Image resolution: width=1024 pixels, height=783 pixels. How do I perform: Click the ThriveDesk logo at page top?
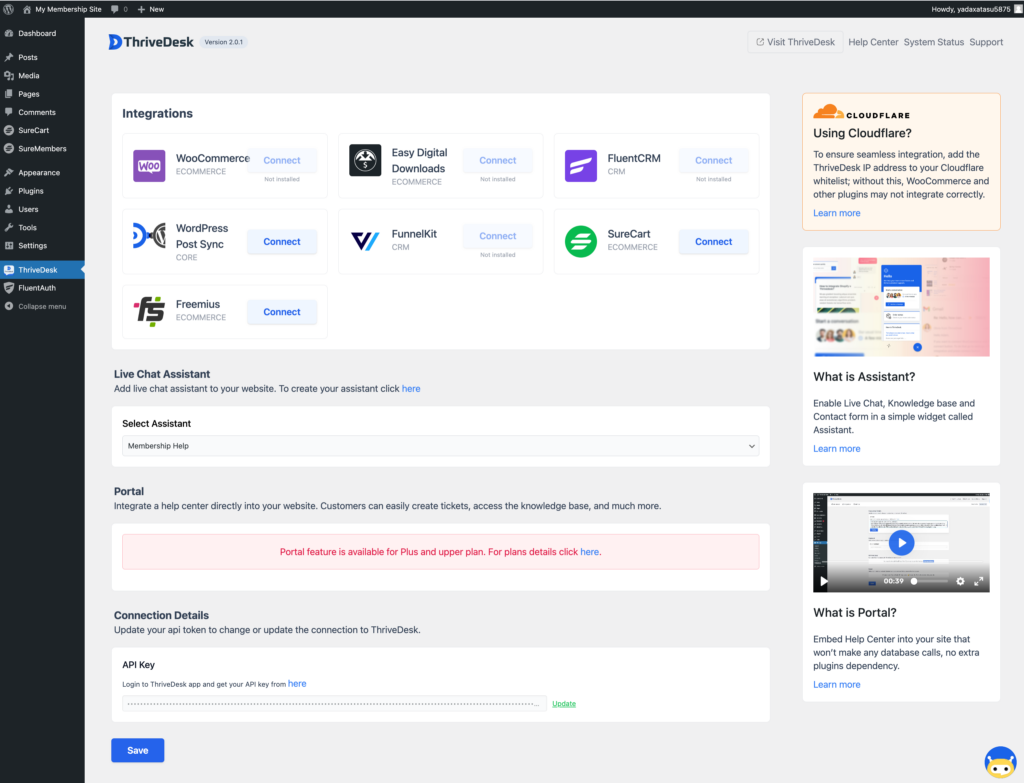tap(150, 42)
